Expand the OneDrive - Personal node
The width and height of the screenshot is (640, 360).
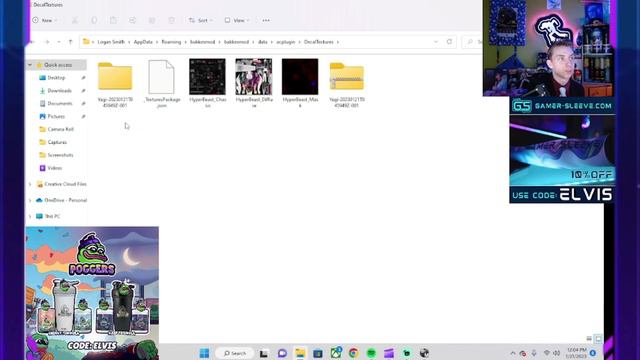30,200
